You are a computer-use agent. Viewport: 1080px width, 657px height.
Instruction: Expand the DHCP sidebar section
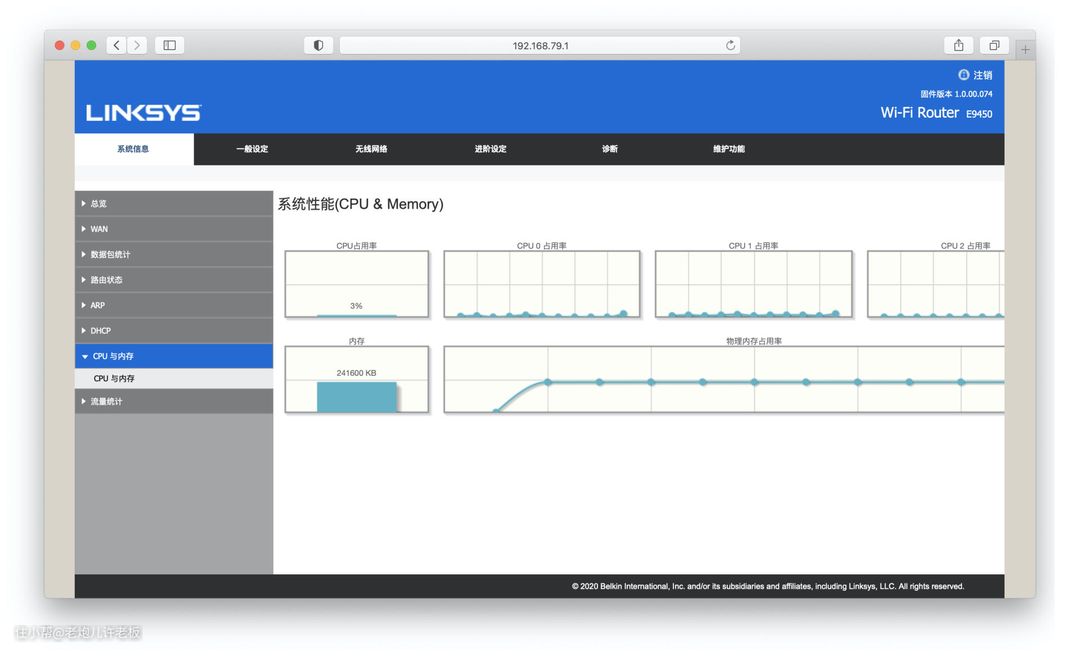[x=173, y=331]
